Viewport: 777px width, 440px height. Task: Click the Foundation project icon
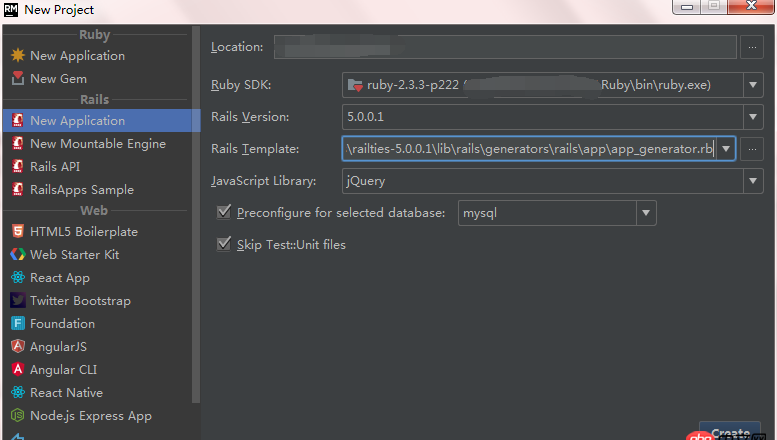[18, 323]
